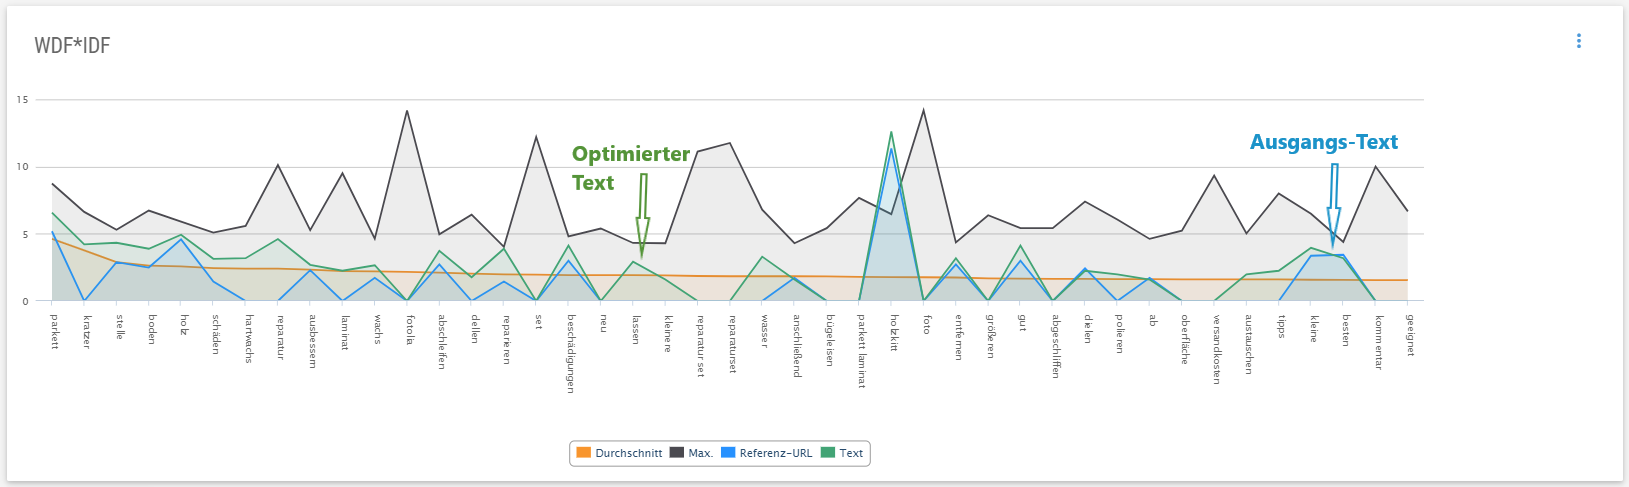Toggle the Referenz-URL series legend label
1629x487 pixels.
click(775, 453)
